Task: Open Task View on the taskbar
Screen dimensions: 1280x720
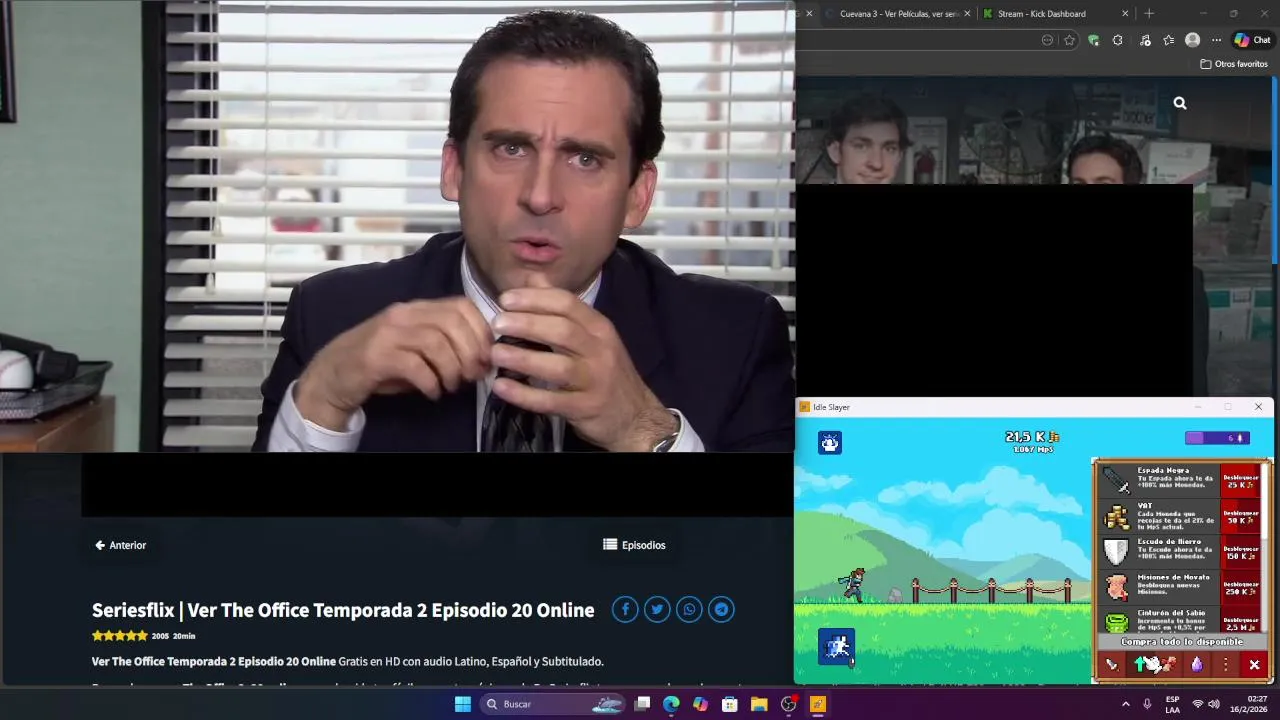Action: pyautogui.click(x=643, y=704)
